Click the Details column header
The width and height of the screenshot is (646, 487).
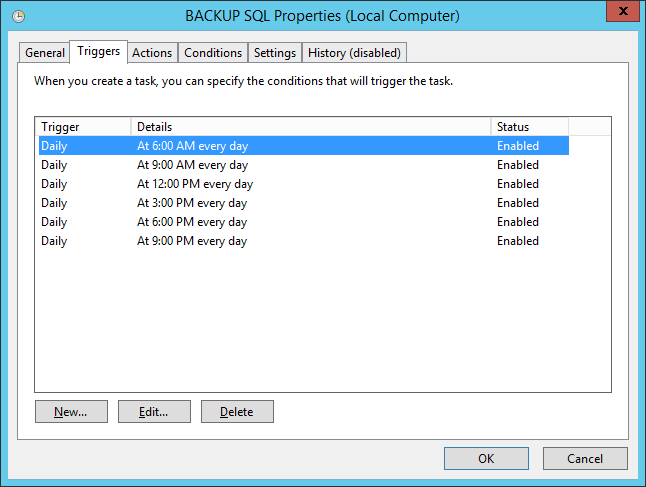coord(310,127)
